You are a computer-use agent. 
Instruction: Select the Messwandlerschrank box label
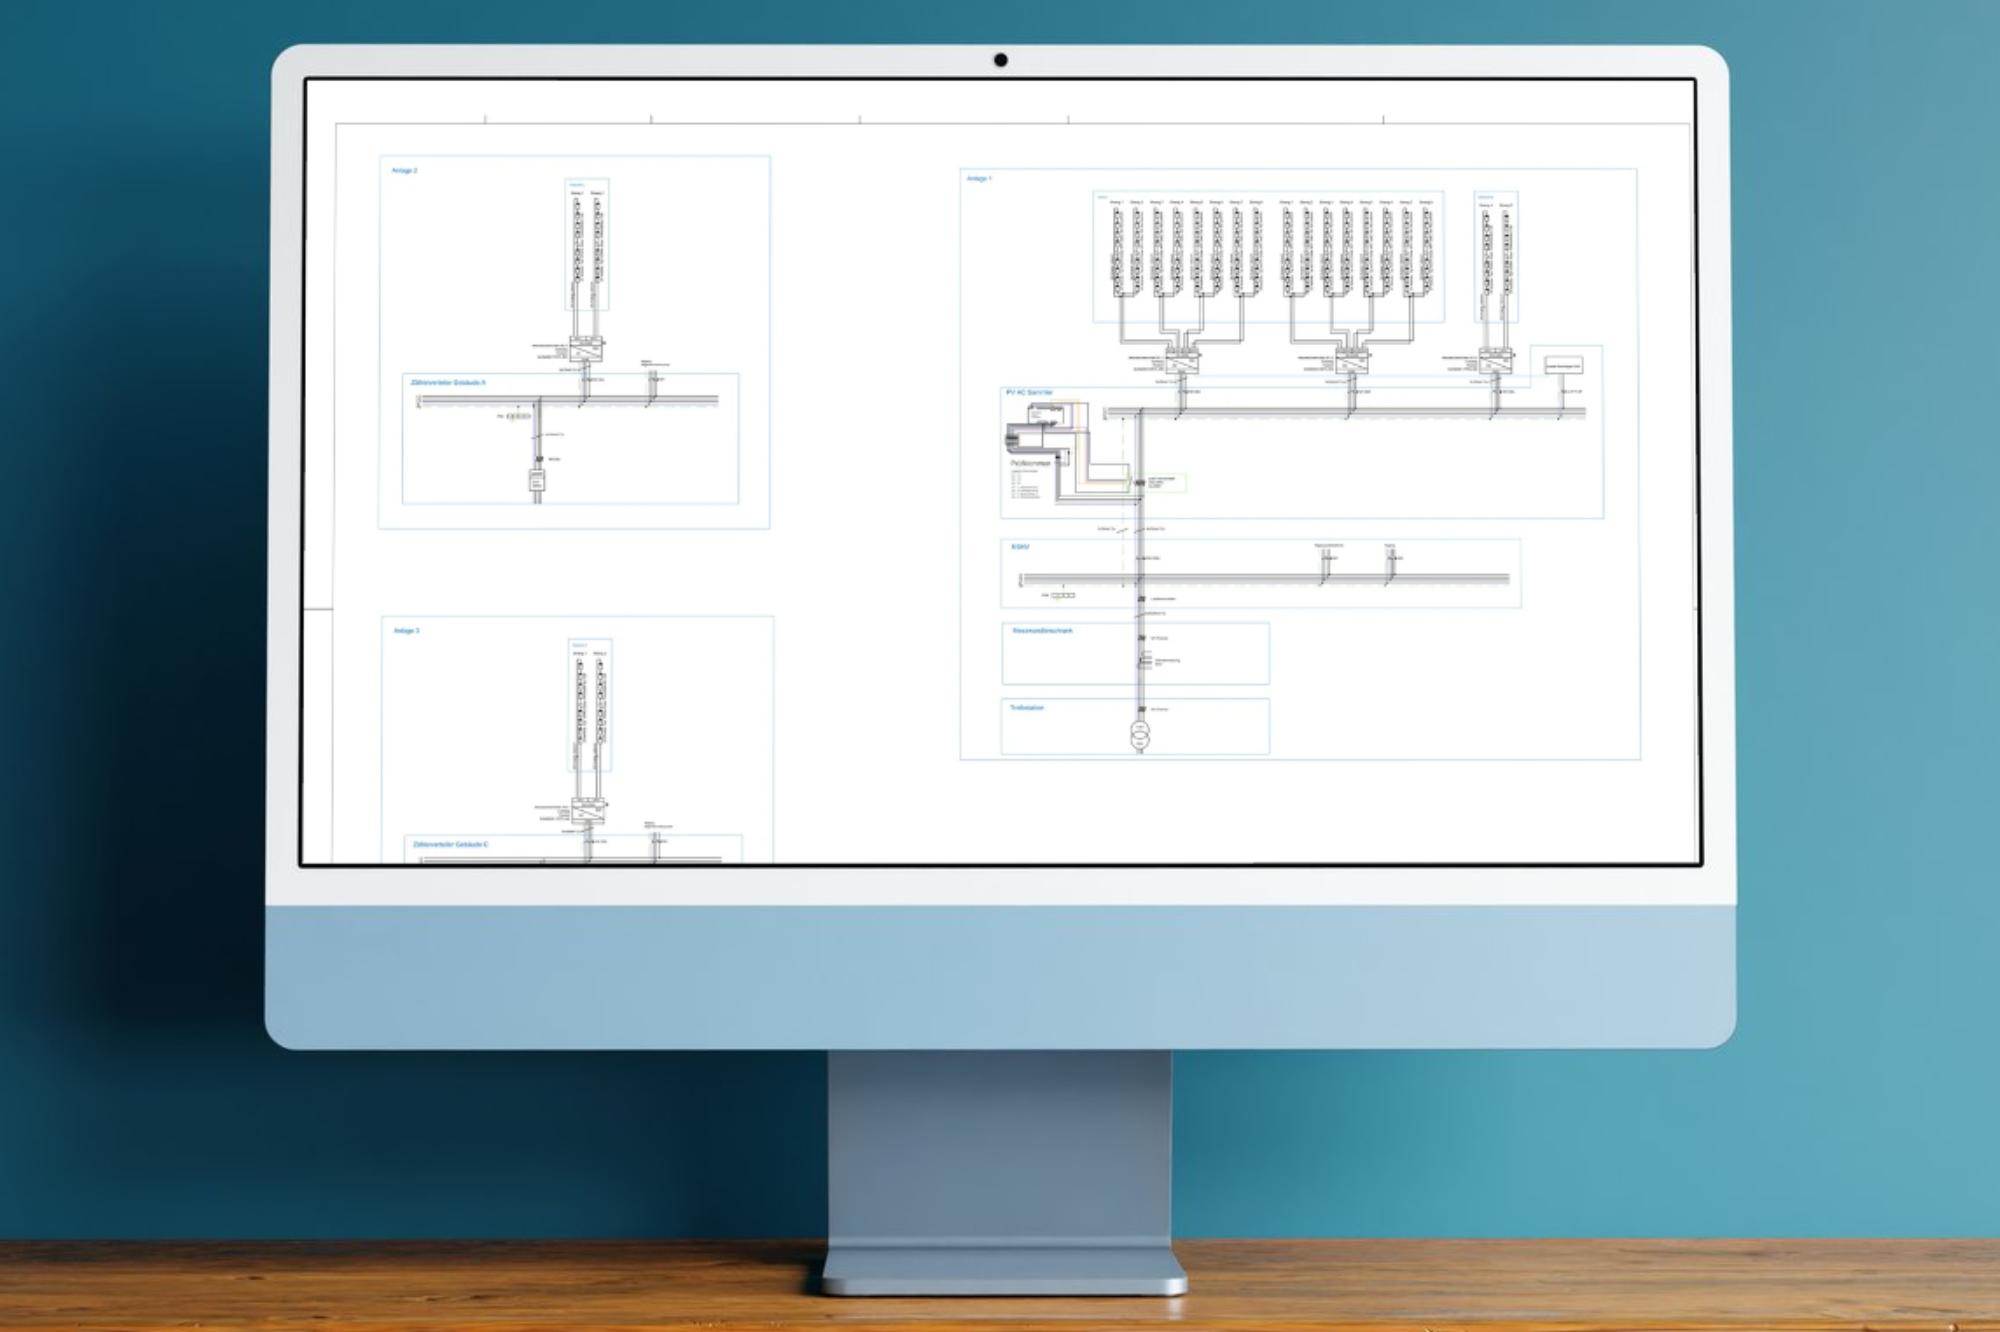pyautogui.click(x=1042, y=631)
